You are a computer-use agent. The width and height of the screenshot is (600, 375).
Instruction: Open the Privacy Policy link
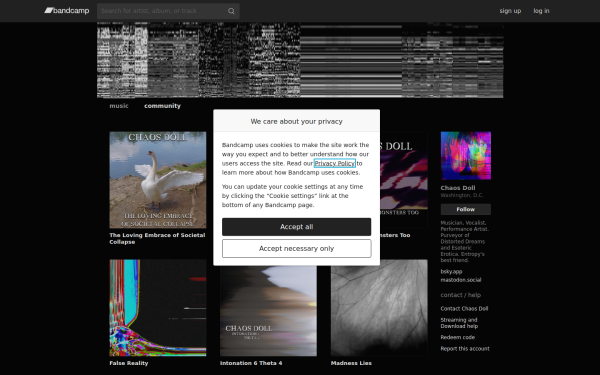click(x=335, y=163)
